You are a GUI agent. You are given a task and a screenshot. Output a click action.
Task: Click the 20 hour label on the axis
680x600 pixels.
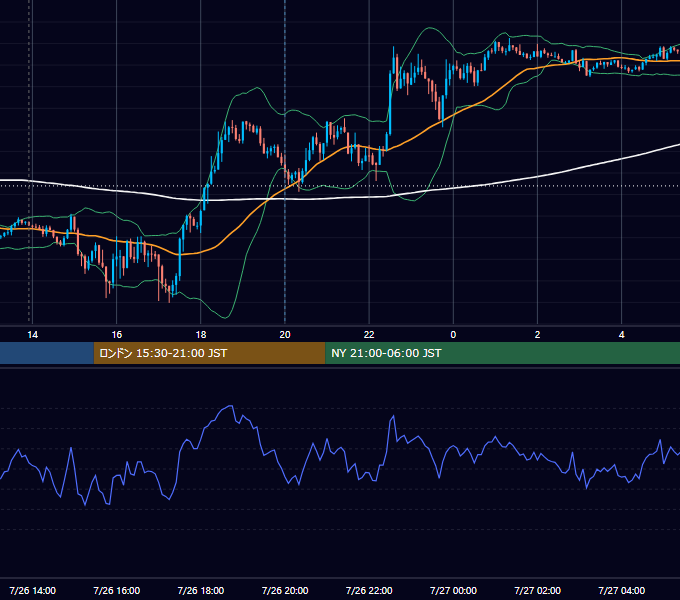pos(285,335)
